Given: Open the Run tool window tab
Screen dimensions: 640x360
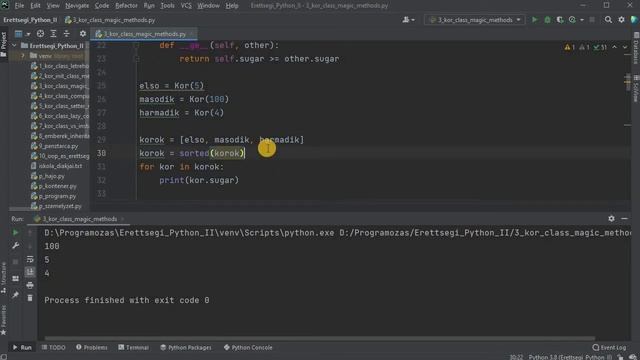Looking at the screenshot, I should point(22,348).
